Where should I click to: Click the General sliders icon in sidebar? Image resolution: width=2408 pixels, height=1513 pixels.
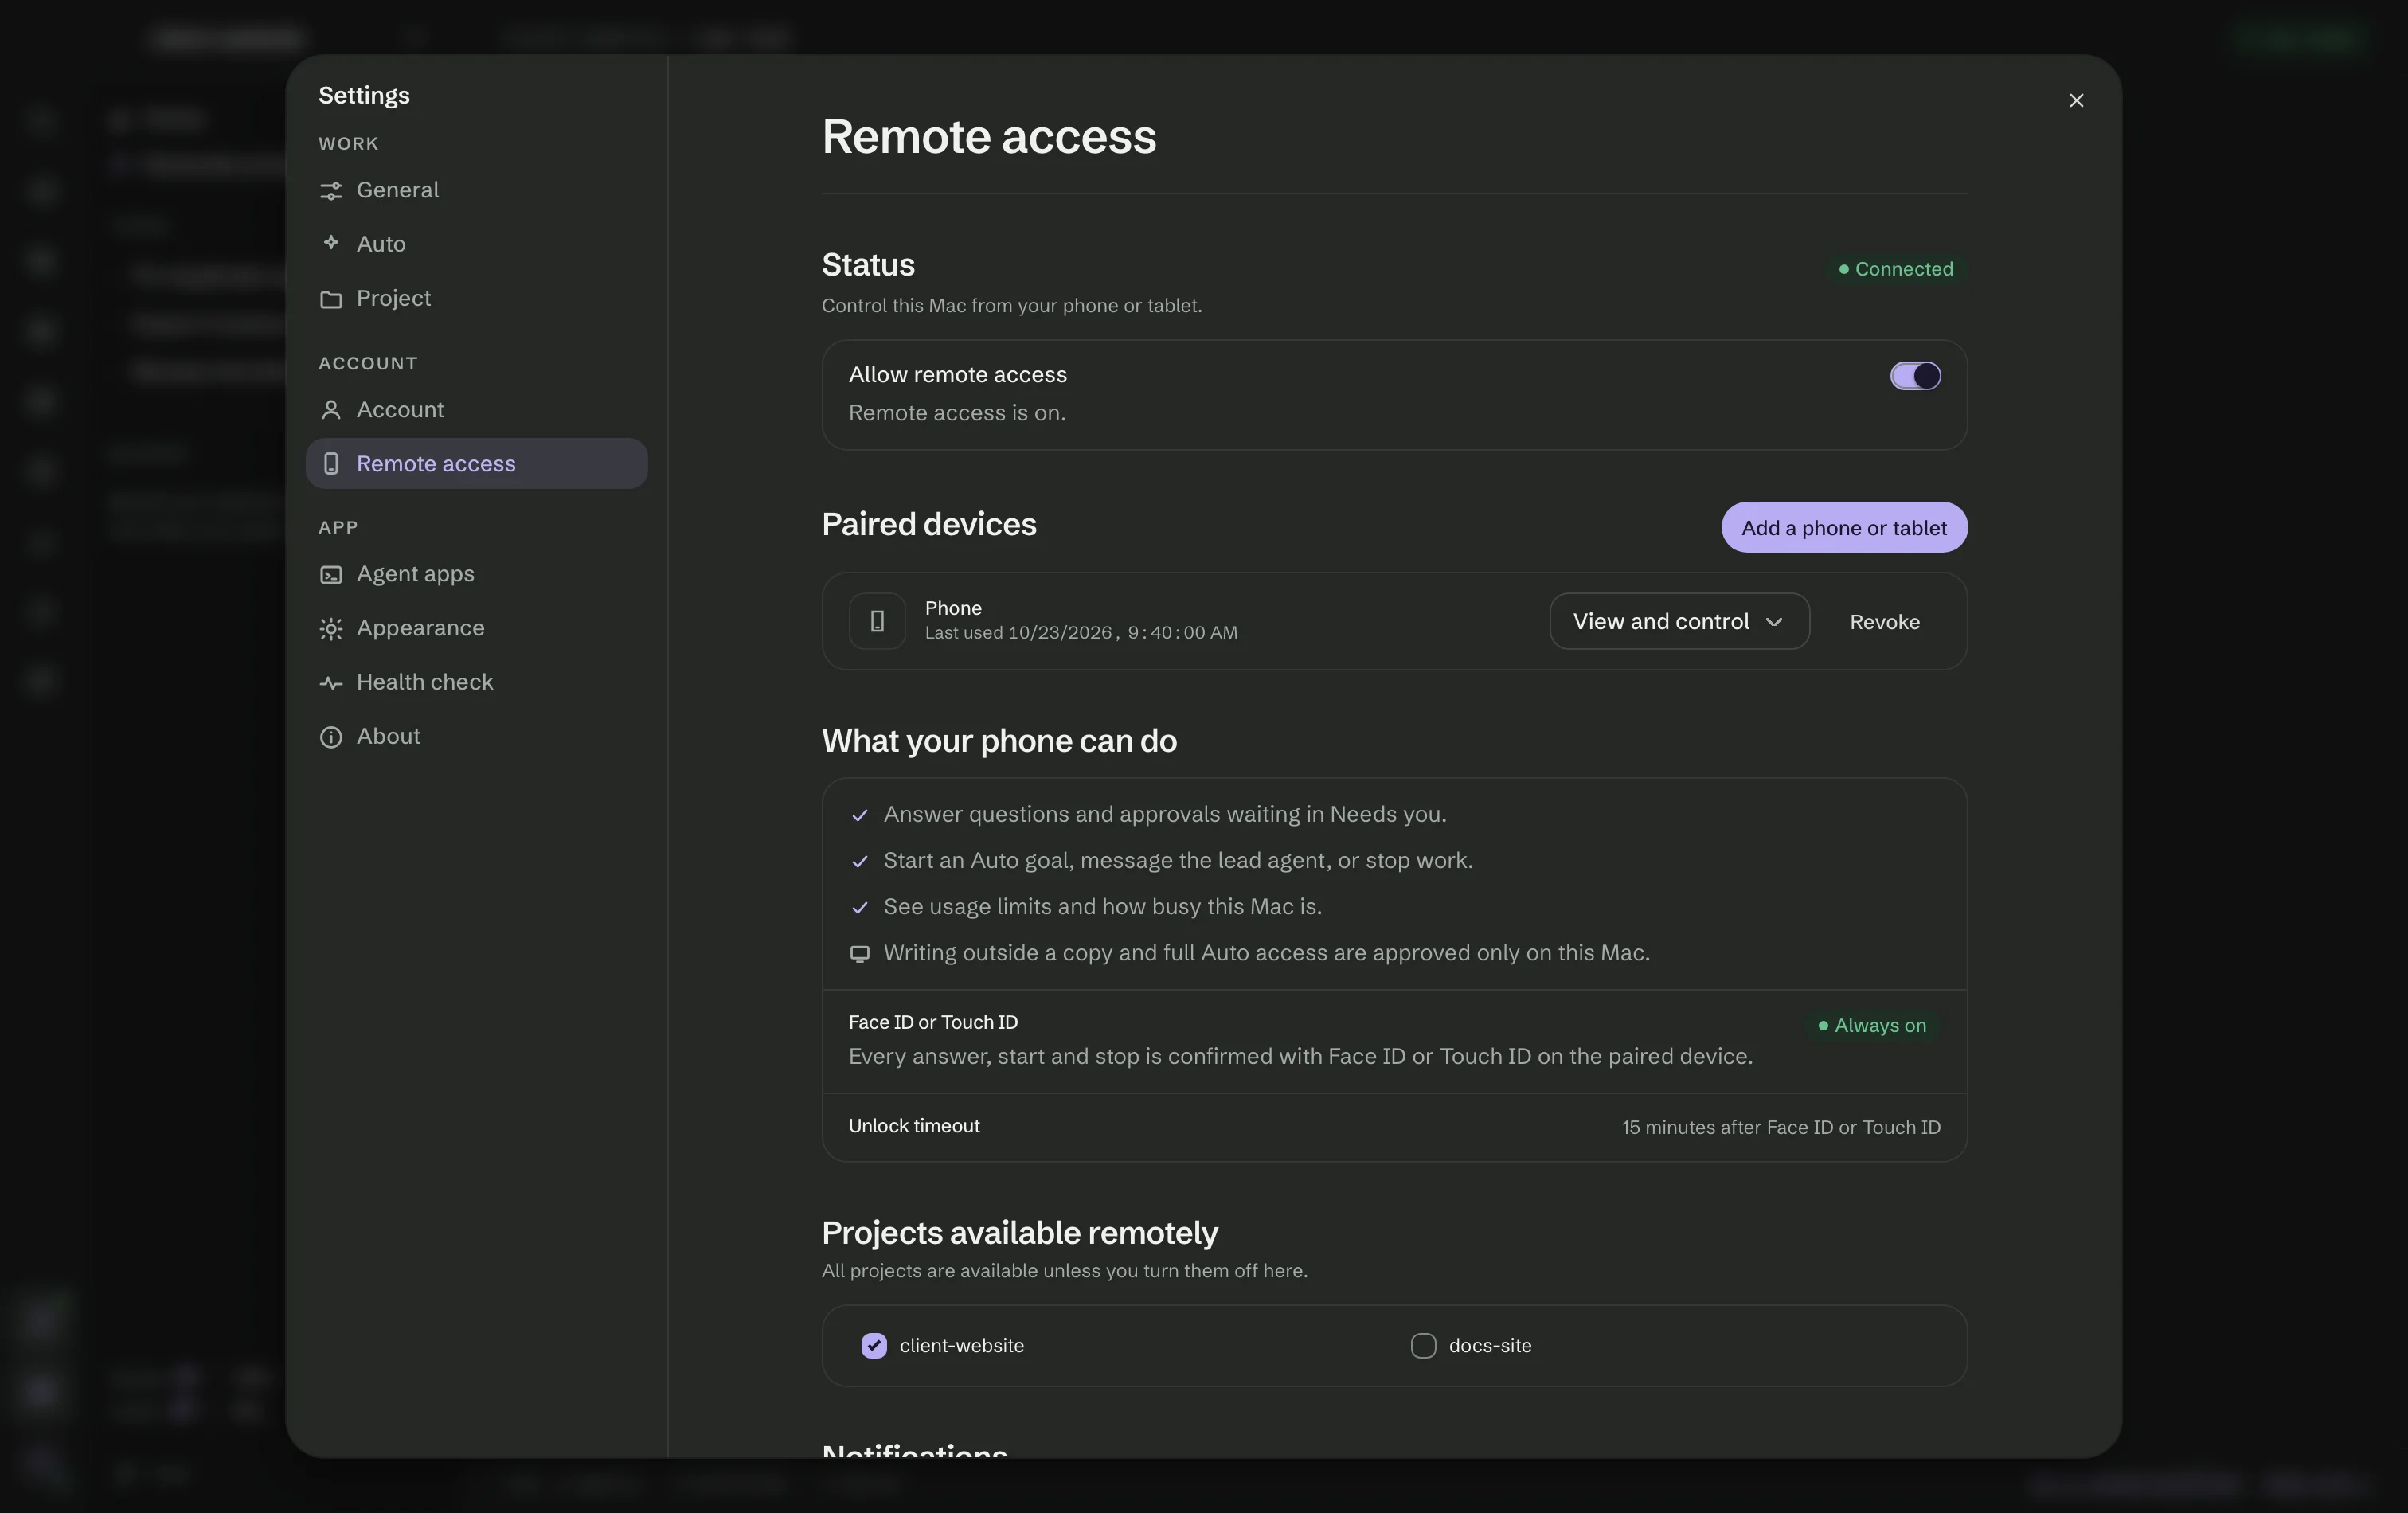(331, 190)
